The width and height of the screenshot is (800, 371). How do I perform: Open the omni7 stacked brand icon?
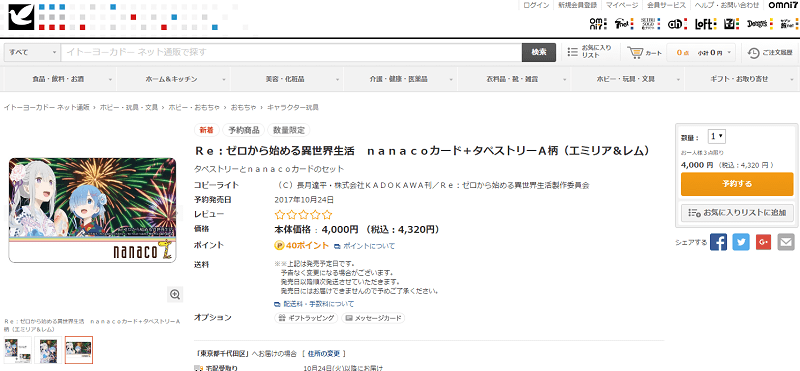coord(597,23)
